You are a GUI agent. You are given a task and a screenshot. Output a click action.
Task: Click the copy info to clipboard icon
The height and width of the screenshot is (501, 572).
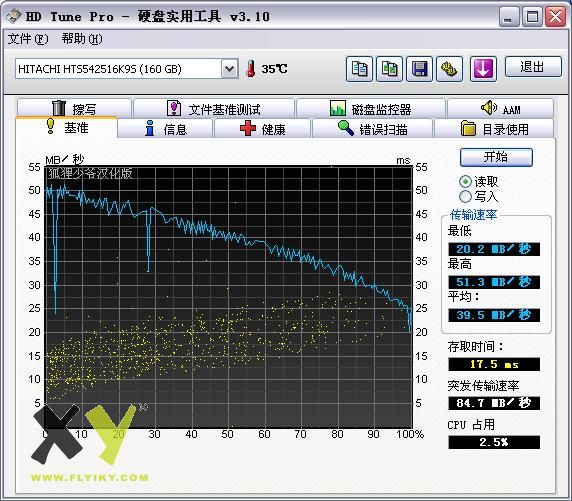pos(359,69)
